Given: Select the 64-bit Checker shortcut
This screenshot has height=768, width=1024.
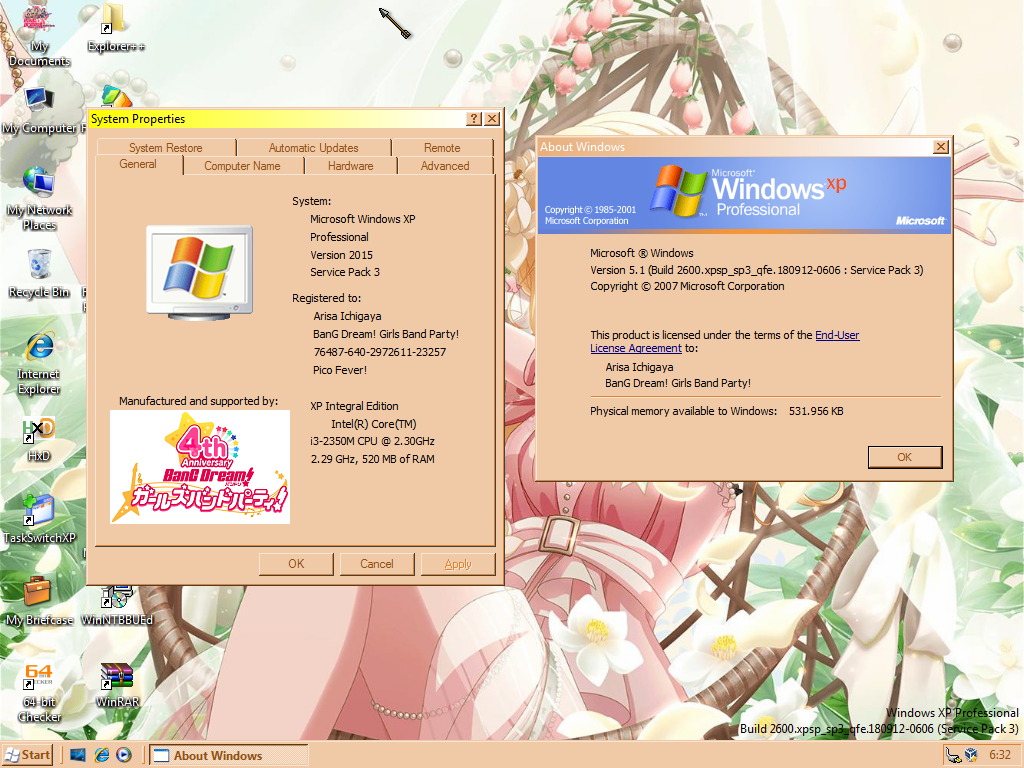Looking at the screenshot, I should [39, 693].
